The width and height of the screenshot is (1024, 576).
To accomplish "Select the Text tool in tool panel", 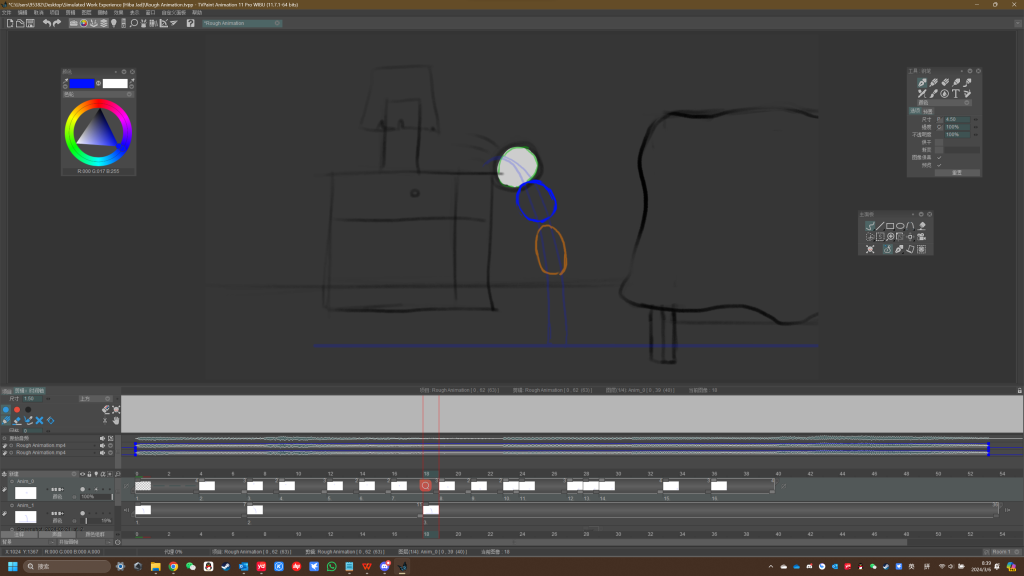I will click(x=956, y=93).
